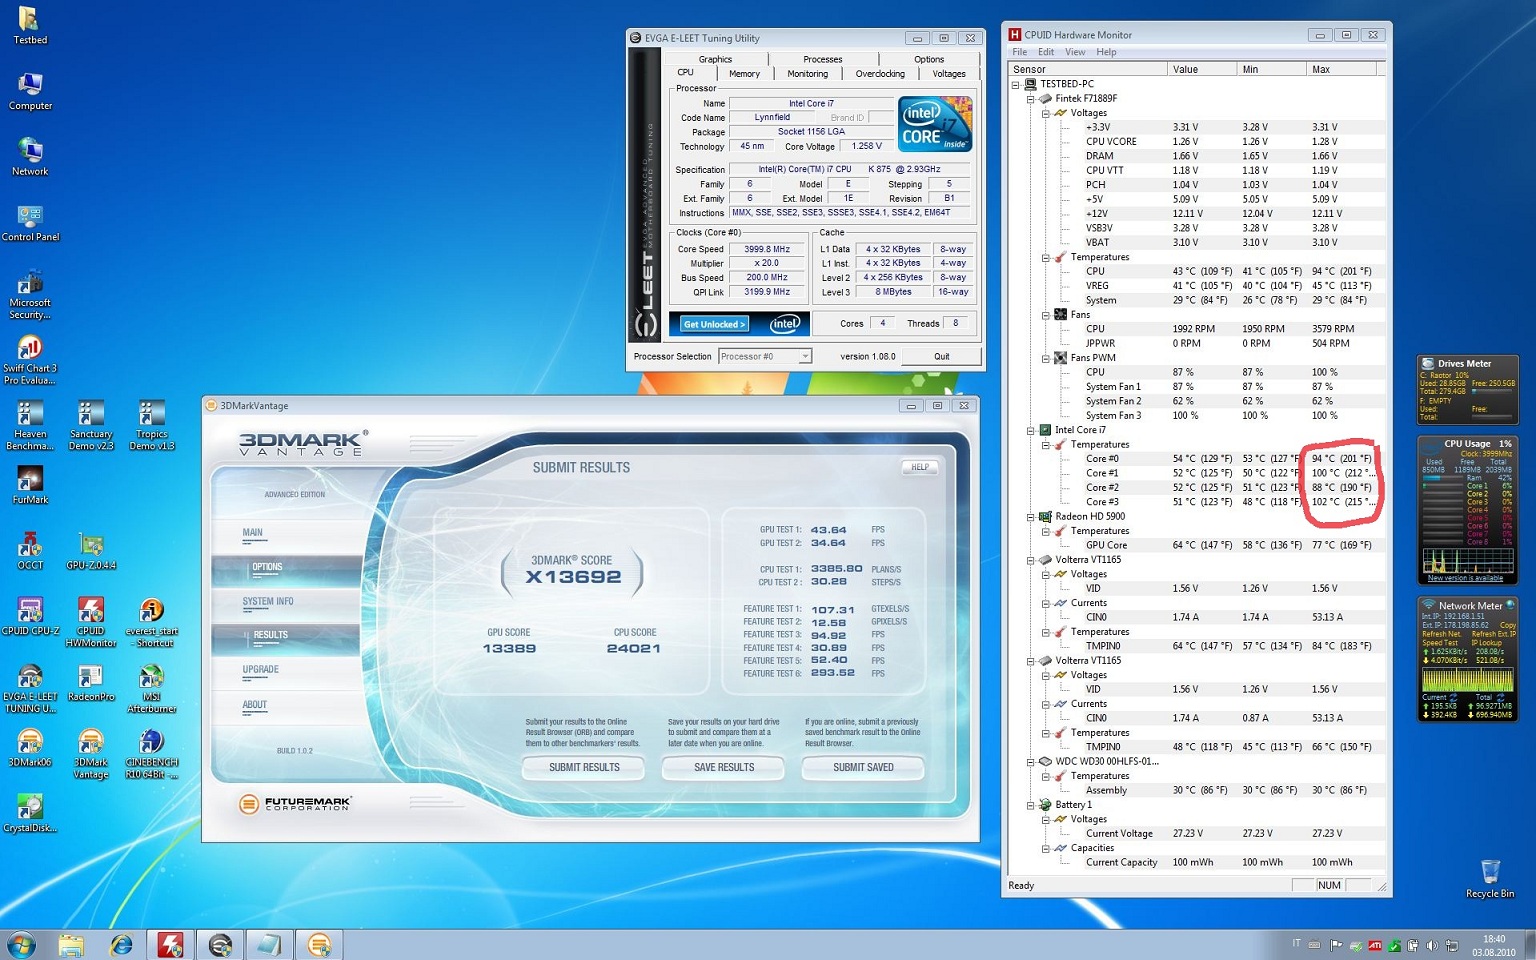Screen dimensions: 1536x960
Task: Click Get Unlocked button in E-LEET
Action: pyautogui.click(x=714, y=324)
